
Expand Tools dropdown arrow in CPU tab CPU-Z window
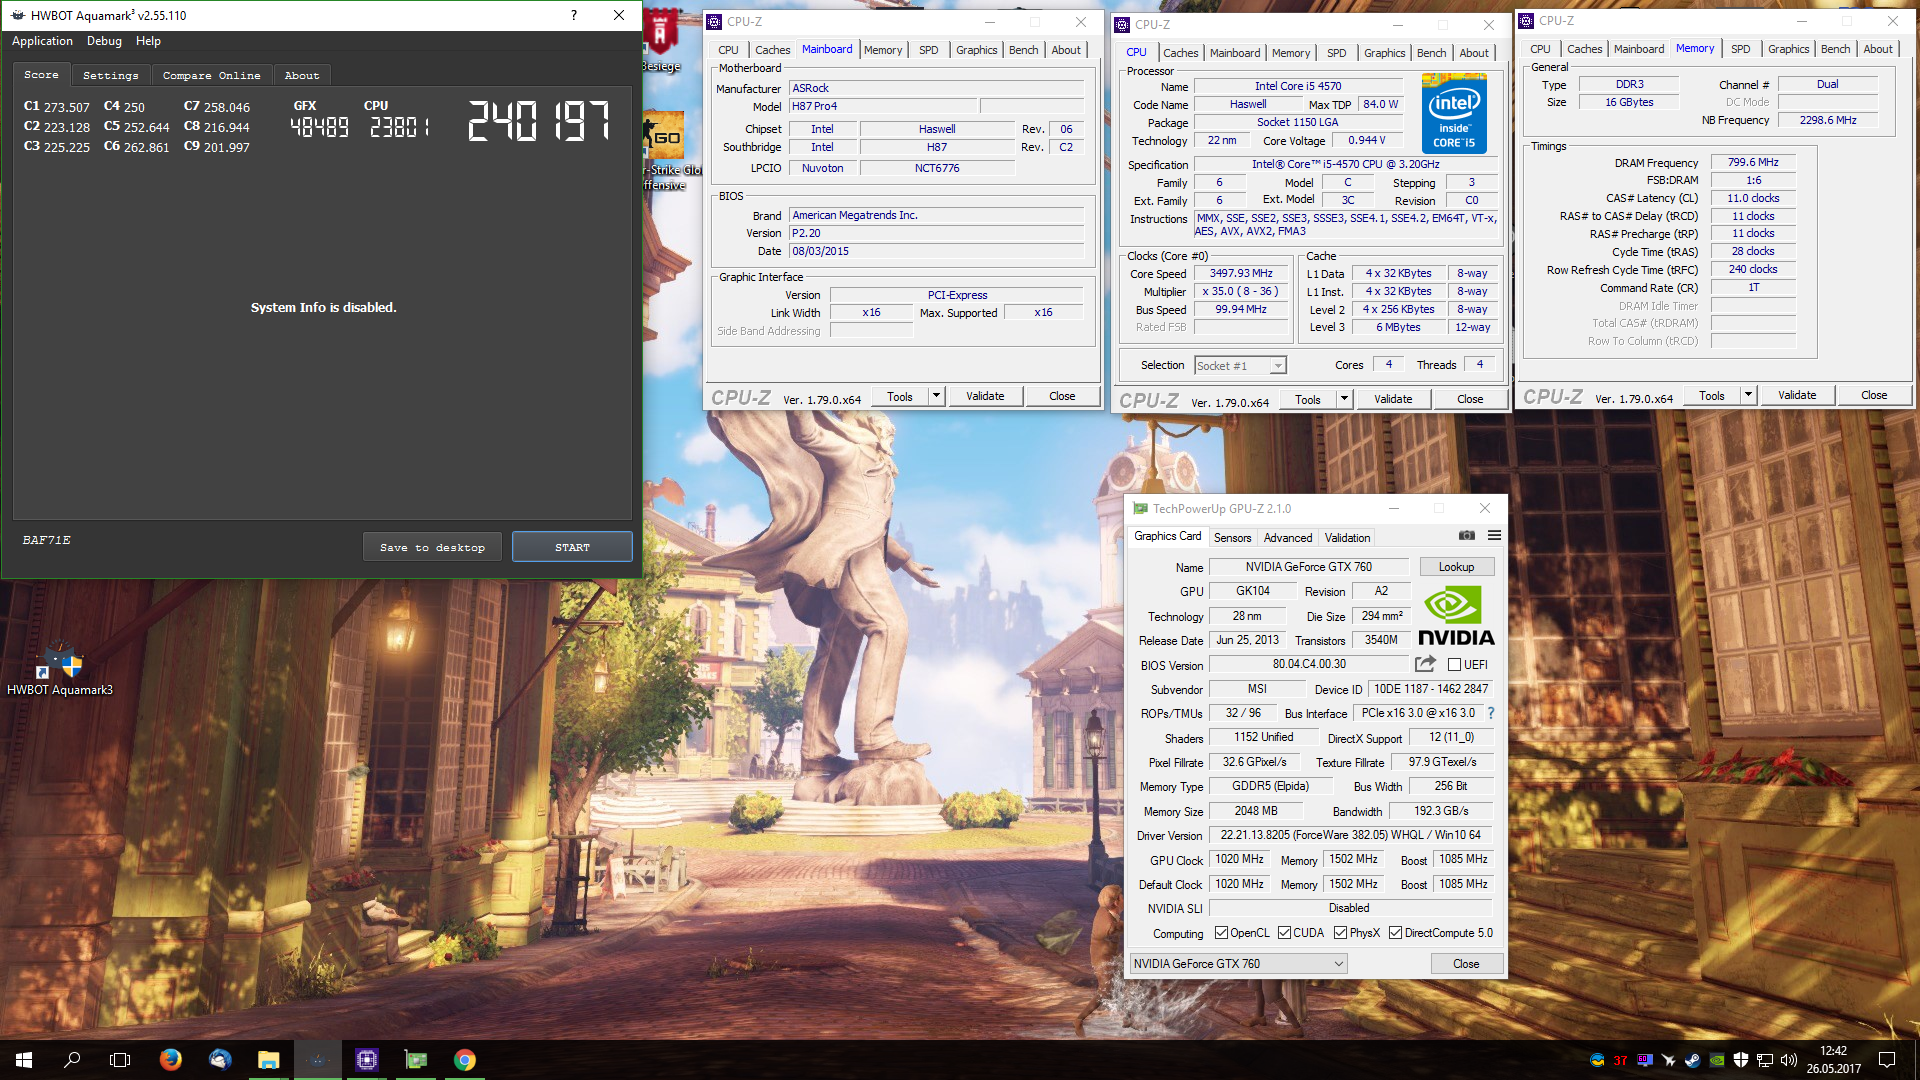coord(1344,399)
